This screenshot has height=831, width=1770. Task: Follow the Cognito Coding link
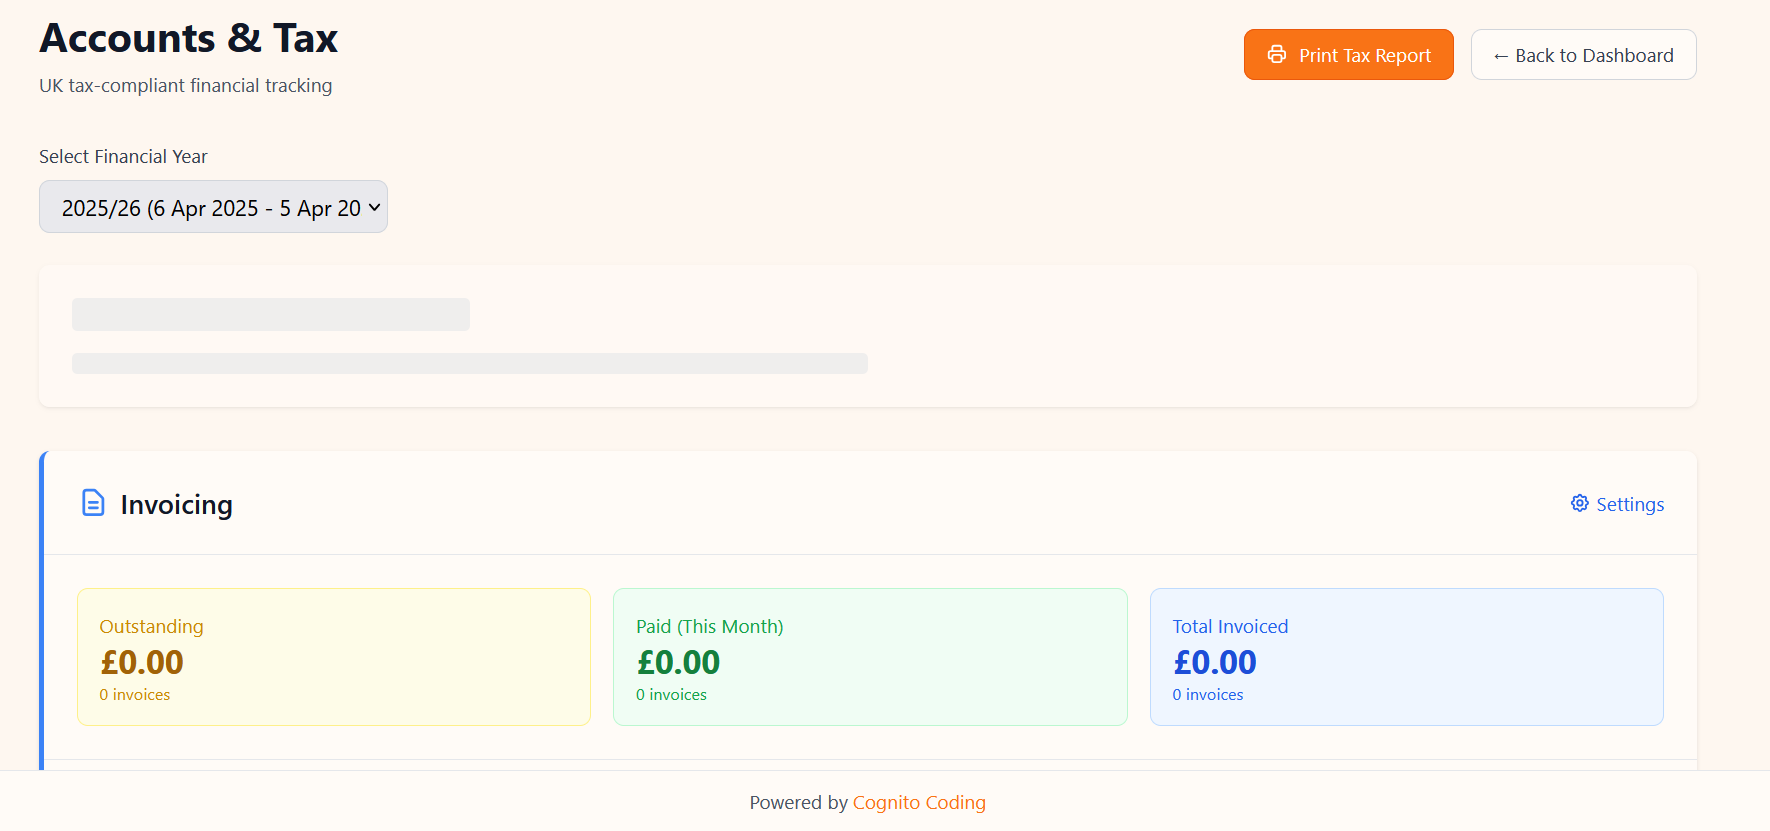pos(919,802)
